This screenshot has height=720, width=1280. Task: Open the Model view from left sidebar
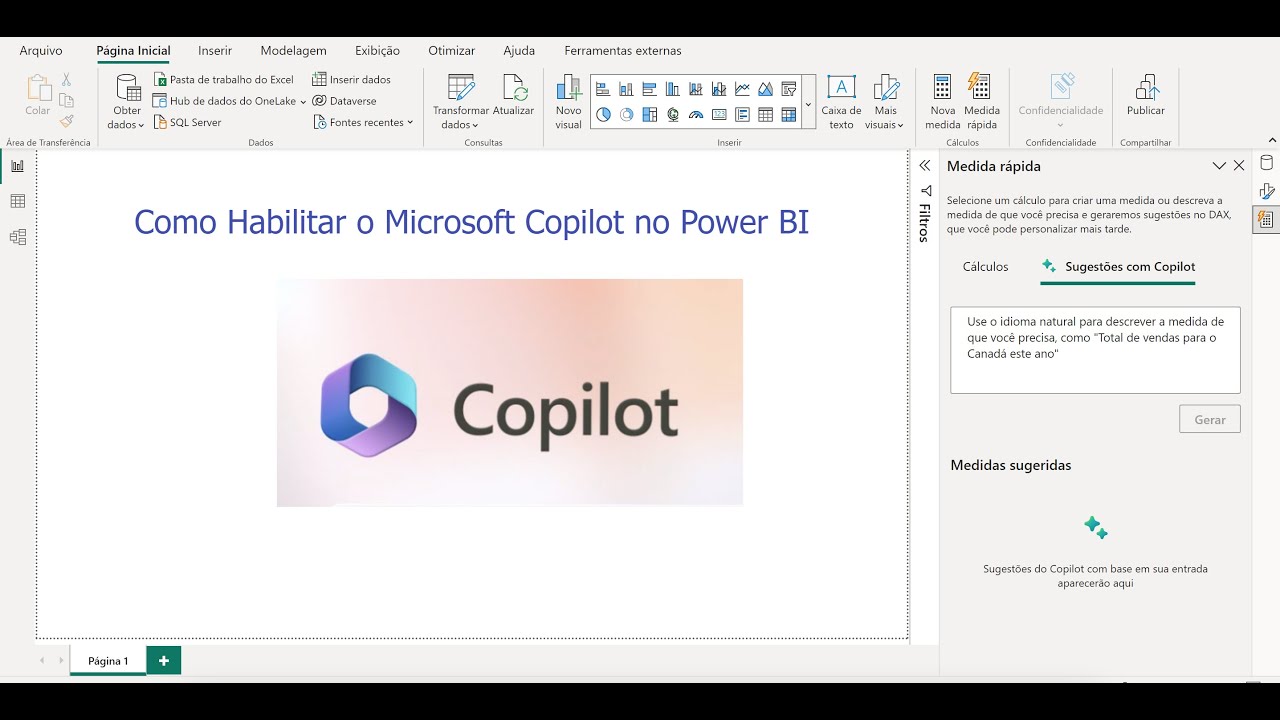(x=17, y=237)
